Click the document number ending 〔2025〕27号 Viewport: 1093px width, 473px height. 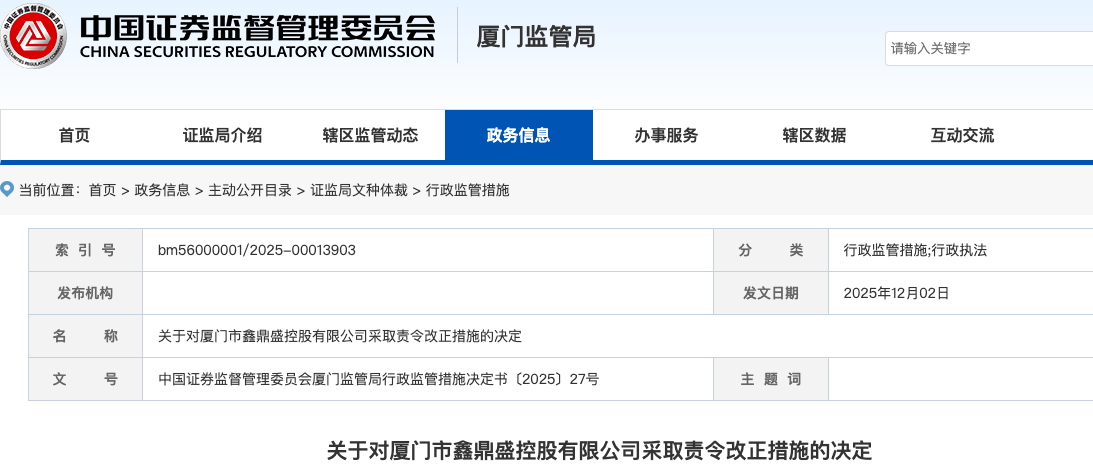click(378, 380)
